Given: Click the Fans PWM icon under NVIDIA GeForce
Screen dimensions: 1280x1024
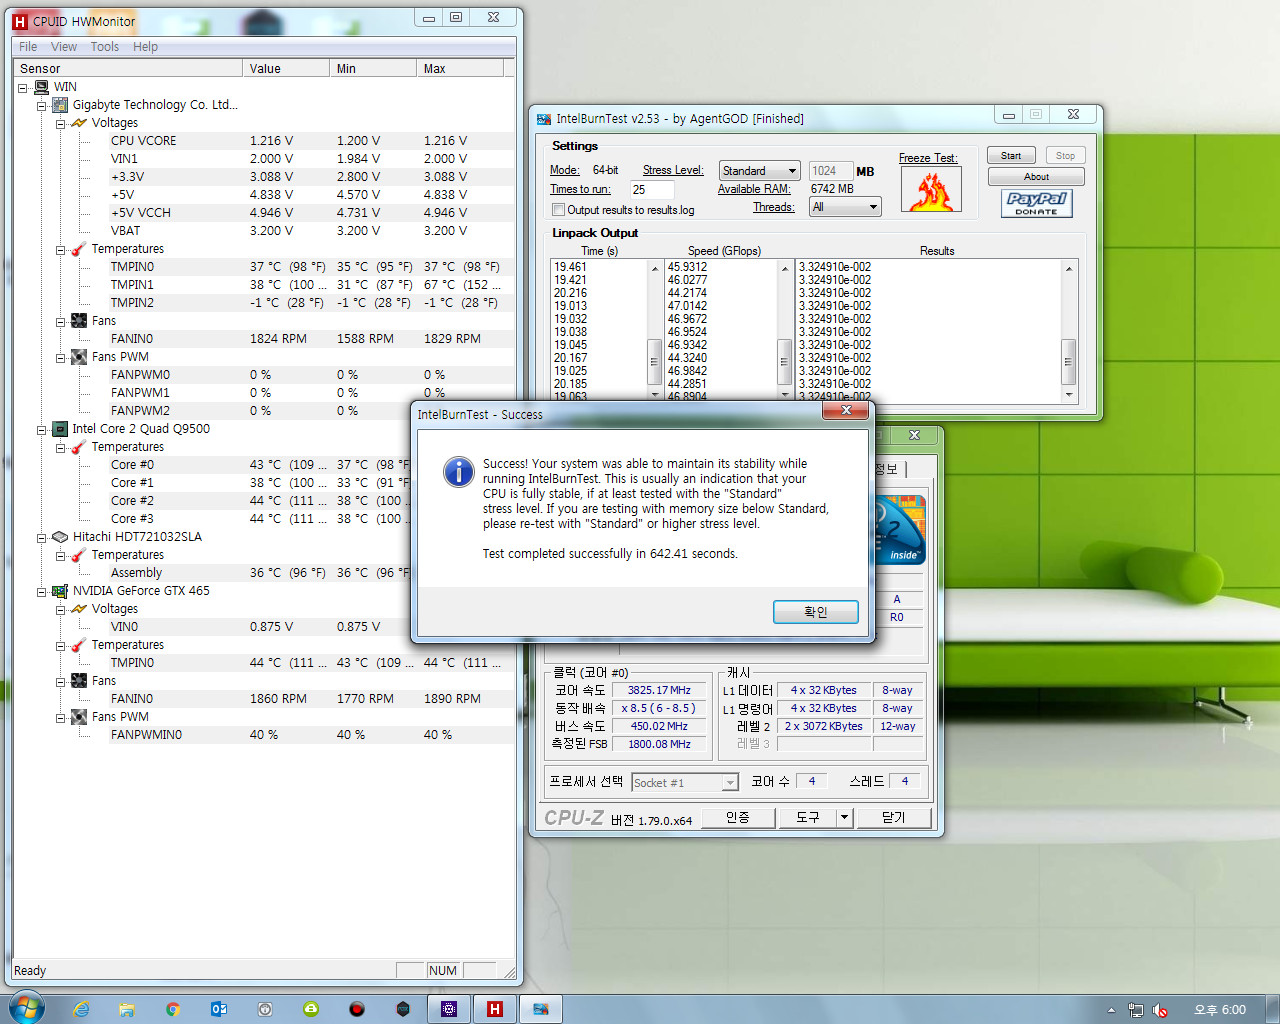Looking at the screenshot, I should tap(79, 717).
